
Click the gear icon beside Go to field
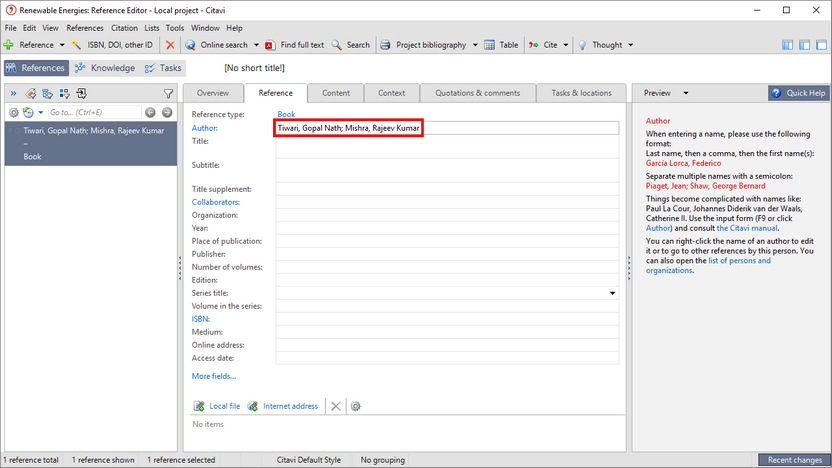coord(14,112)
